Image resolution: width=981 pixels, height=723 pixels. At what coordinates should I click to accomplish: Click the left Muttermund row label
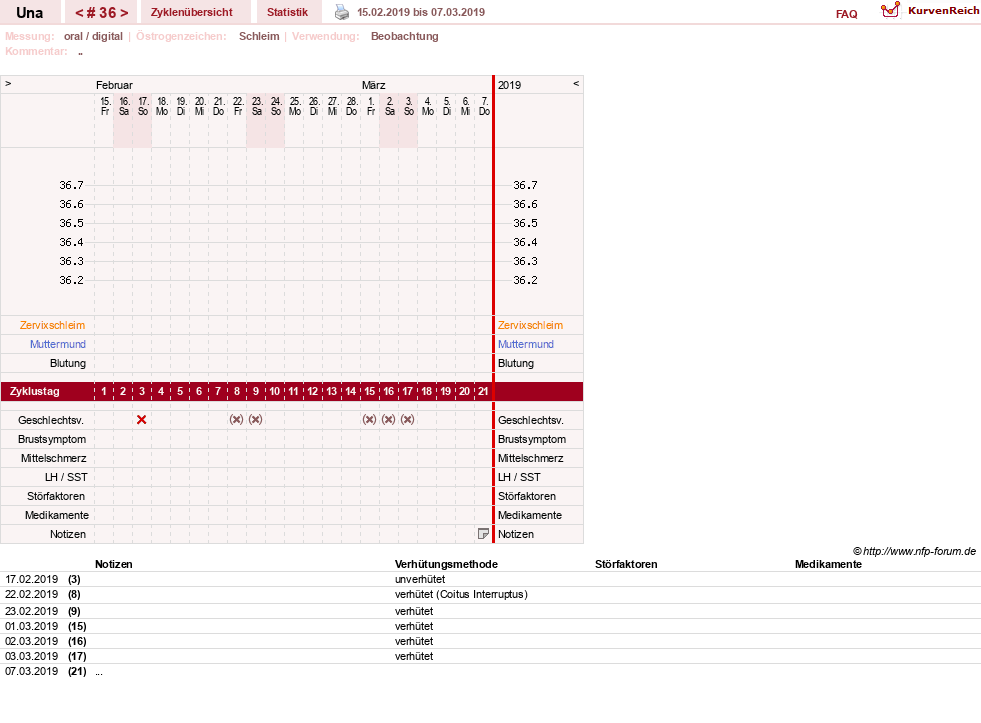click(58, 344)
